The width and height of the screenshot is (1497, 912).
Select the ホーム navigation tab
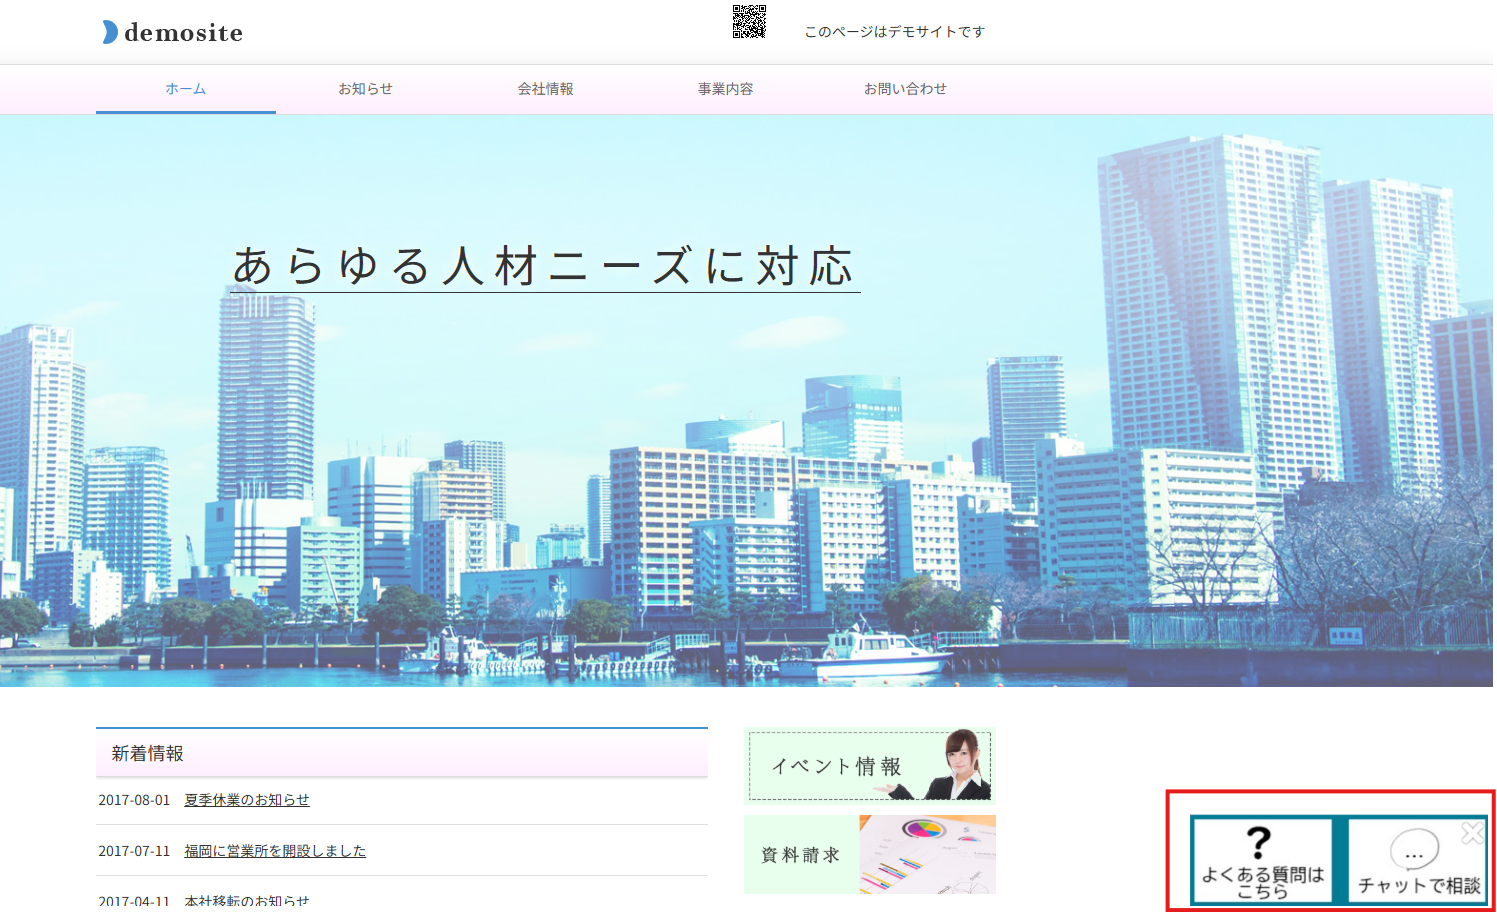(x=186, y=89)
